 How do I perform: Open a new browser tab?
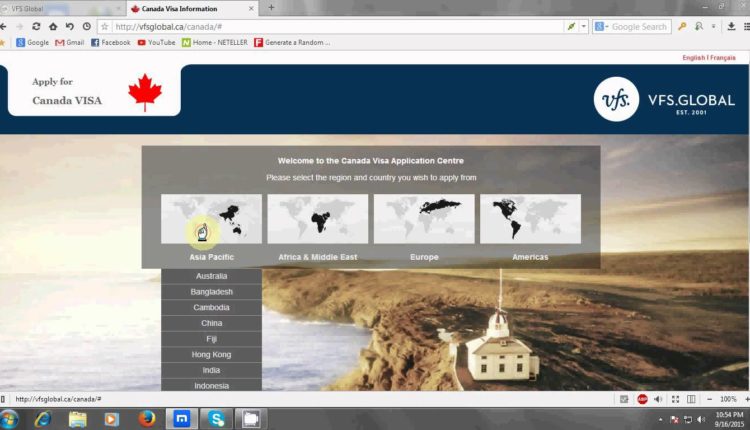(271, 8)
